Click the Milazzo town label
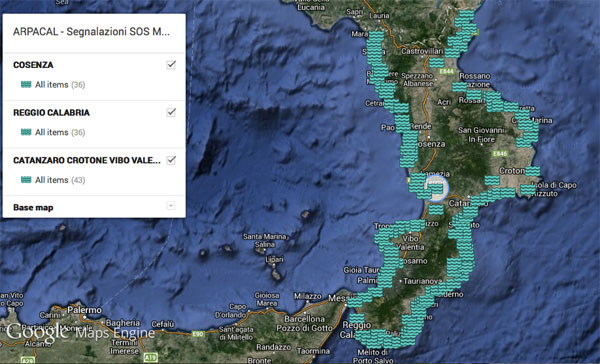 [308, 296]
